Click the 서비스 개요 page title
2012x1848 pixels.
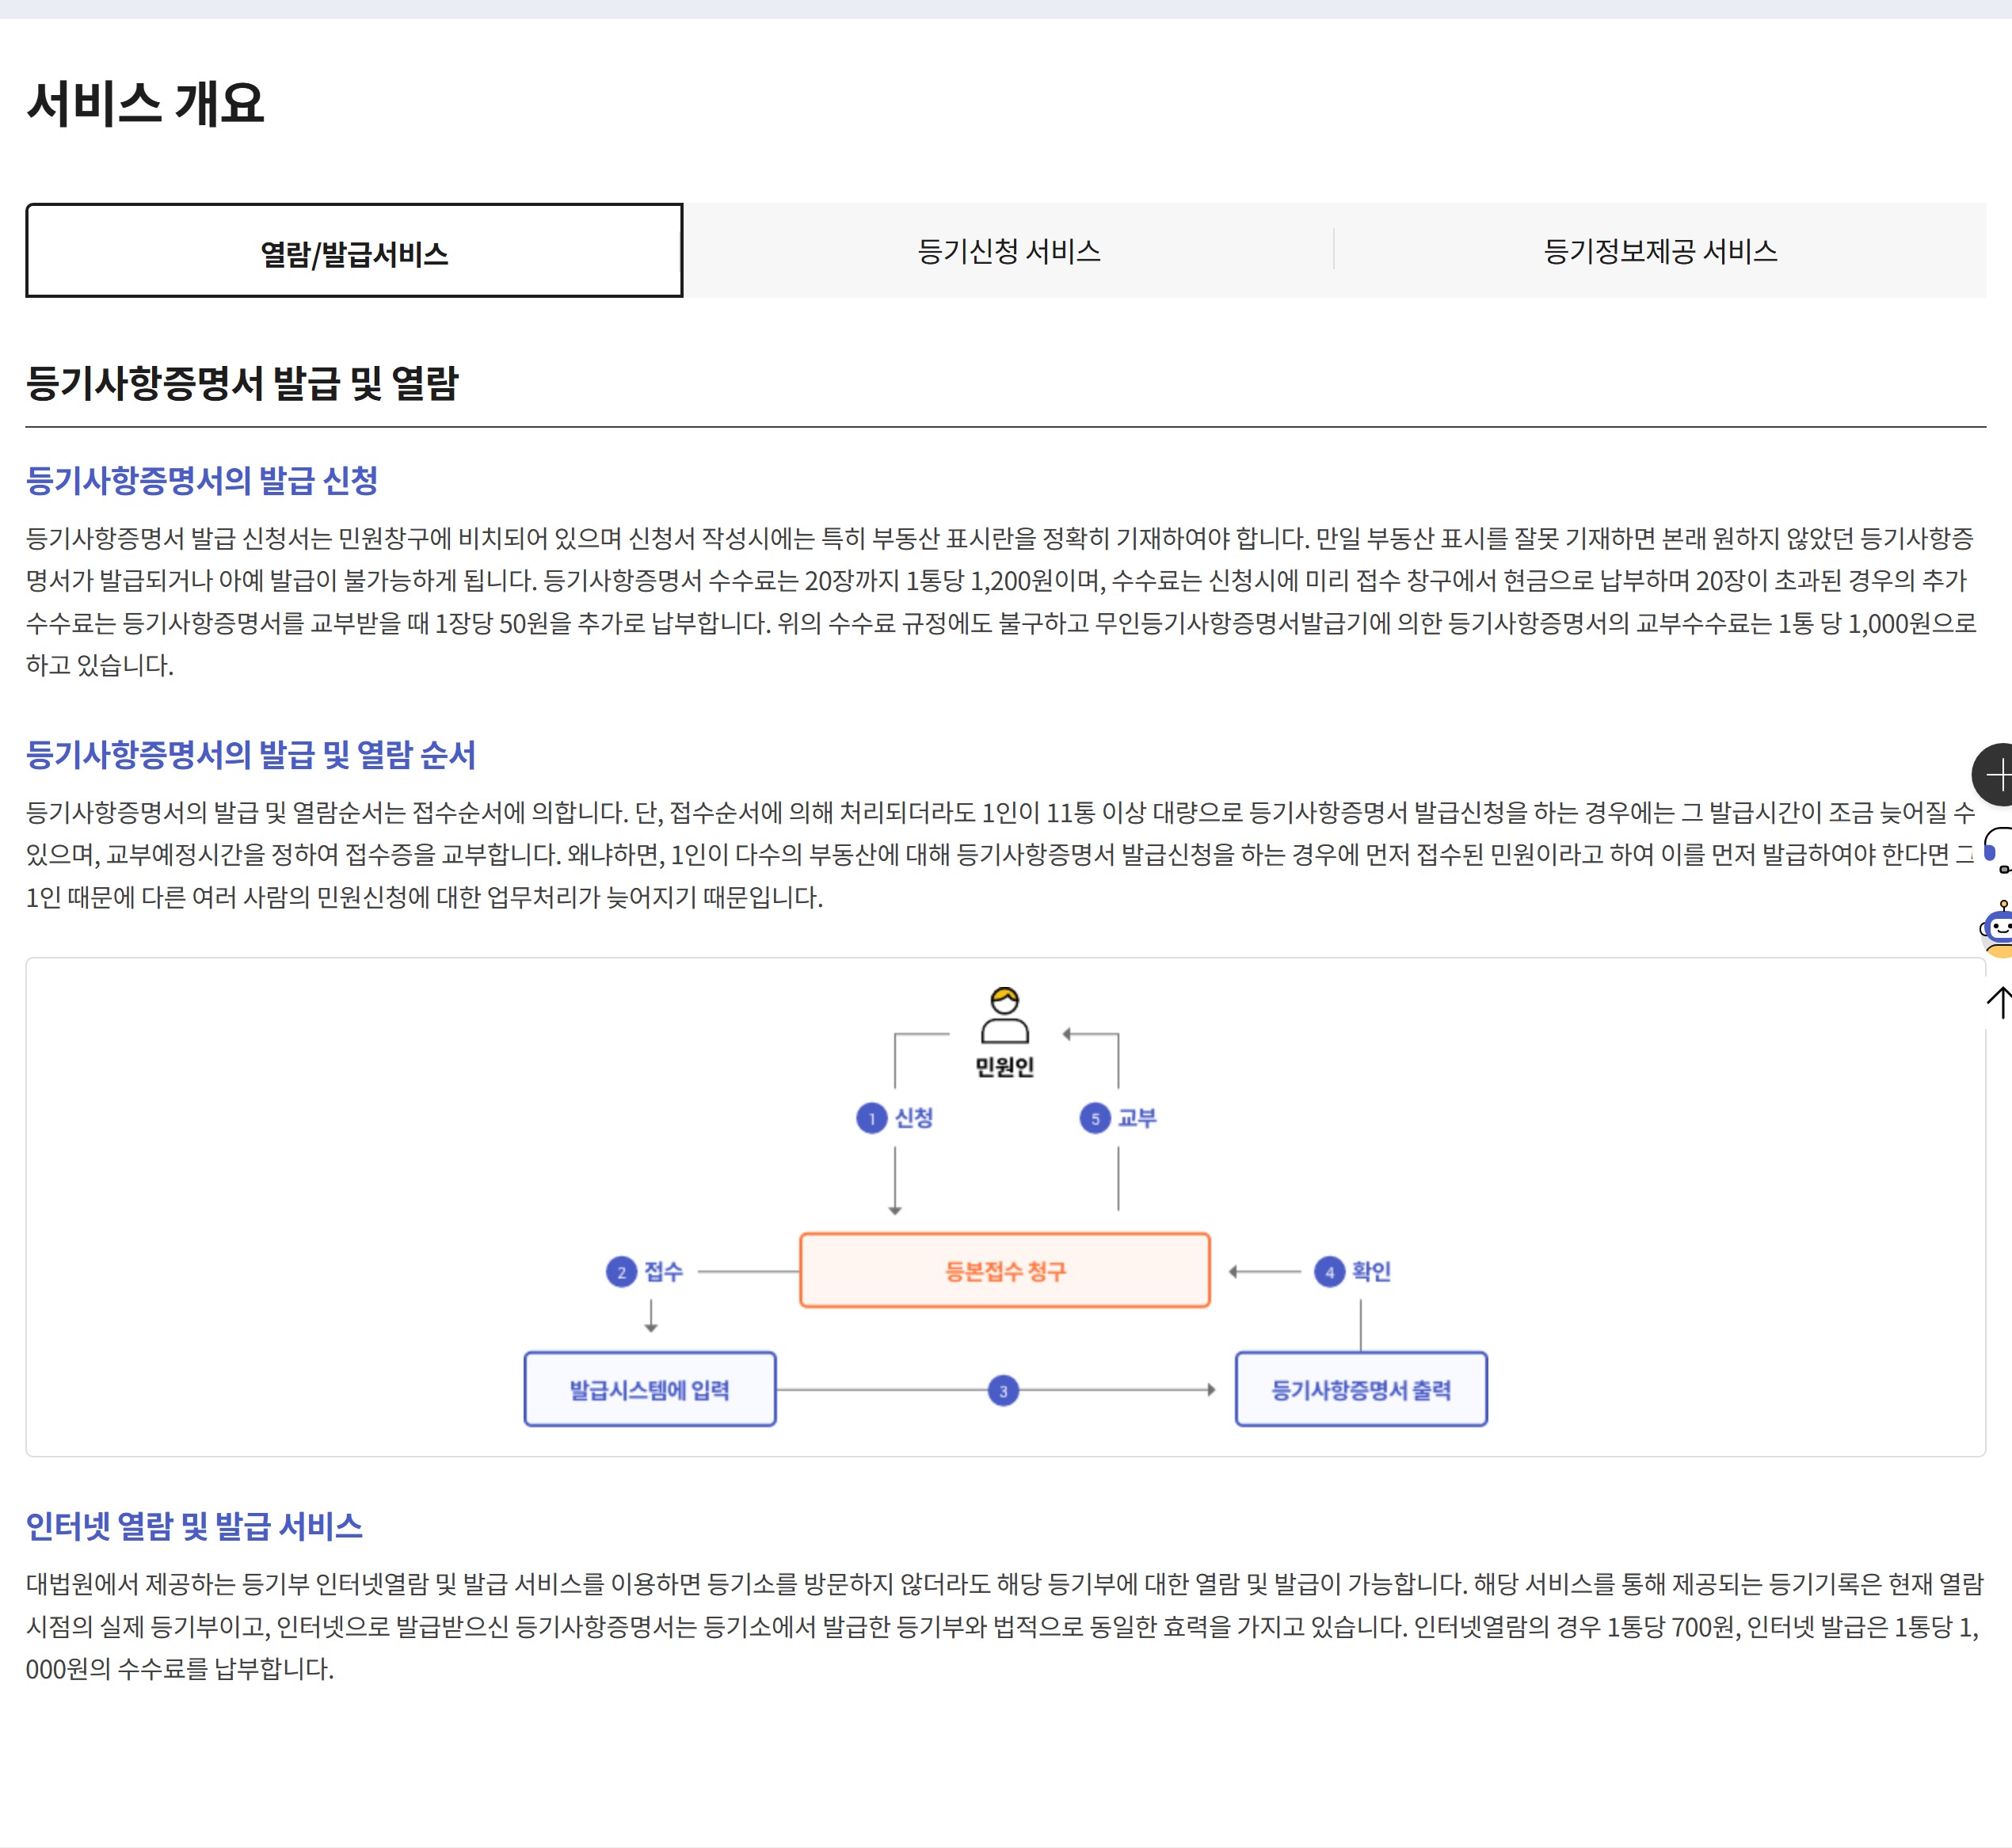coord(145,103)
